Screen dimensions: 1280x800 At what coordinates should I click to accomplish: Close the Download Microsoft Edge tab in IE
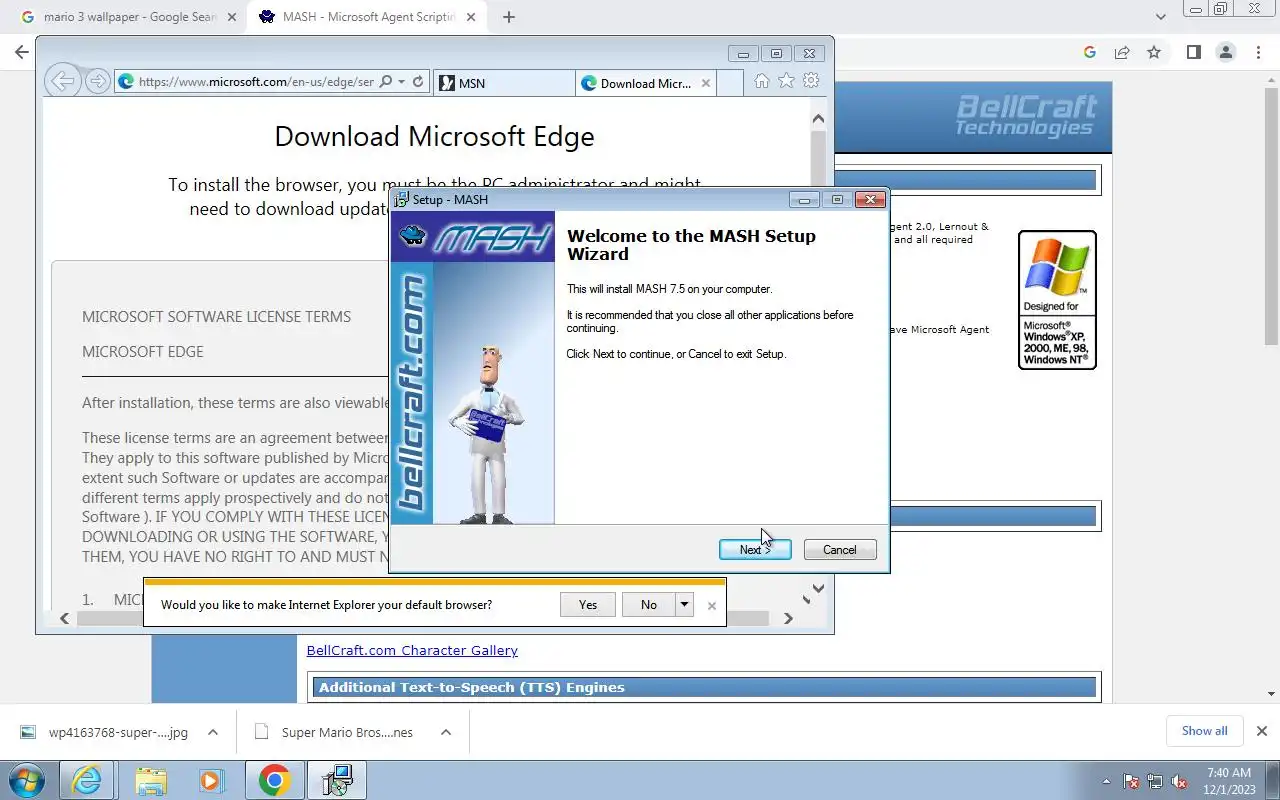tap(706, 83)
